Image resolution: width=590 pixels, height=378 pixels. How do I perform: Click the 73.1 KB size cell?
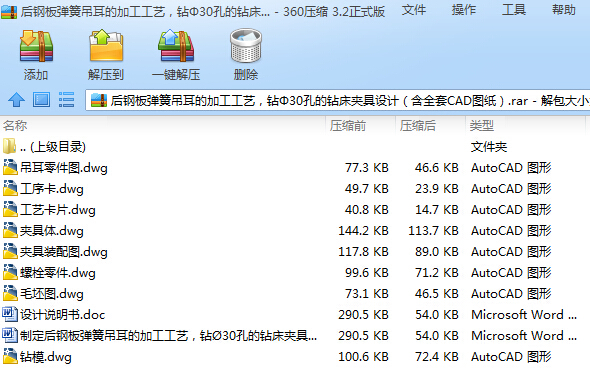click(367, 294)
